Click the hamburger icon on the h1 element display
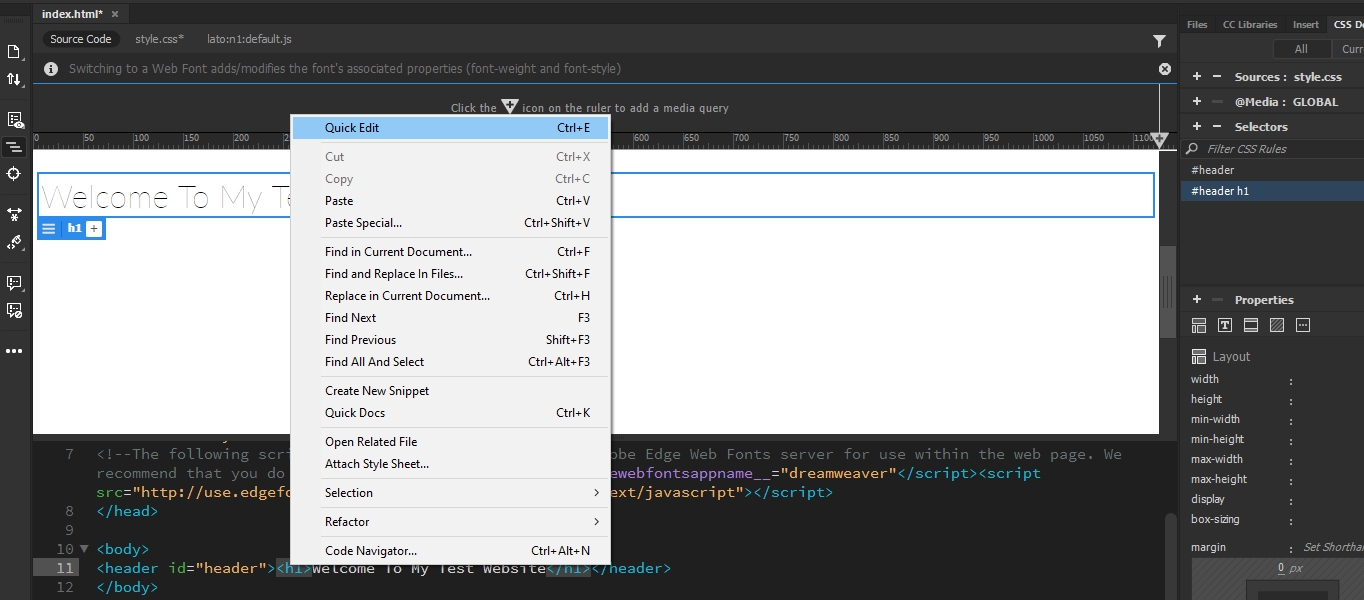1364x600 pixels. coord(49,229)
